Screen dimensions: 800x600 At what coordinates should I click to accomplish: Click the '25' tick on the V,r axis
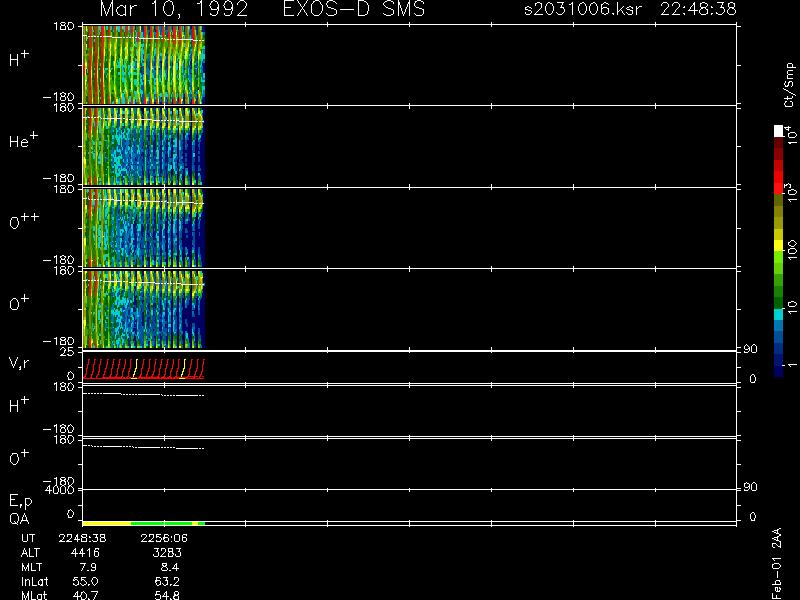[67, 352]
